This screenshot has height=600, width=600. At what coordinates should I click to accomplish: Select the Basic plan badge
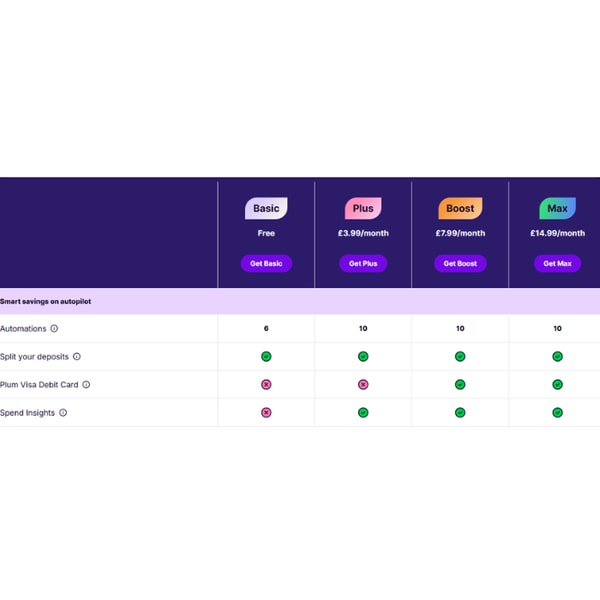(x=266, y=208)
